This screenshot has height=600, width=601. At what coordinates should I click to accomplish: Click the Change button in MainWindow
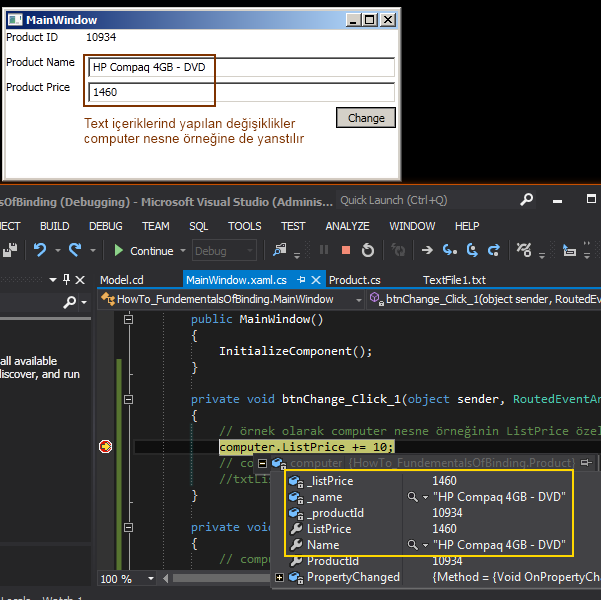(x=366, y=118)
